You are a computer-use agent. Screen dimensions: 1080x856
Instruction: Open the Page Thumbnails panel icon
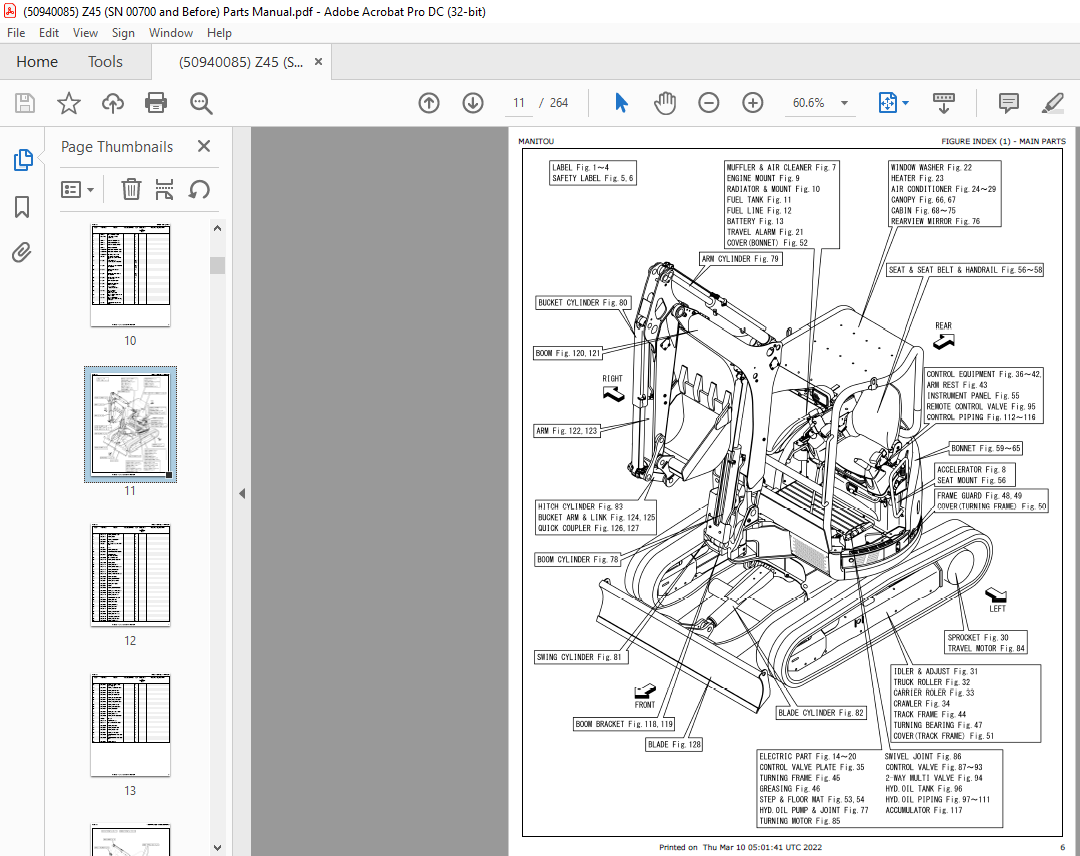click(23, 160)
